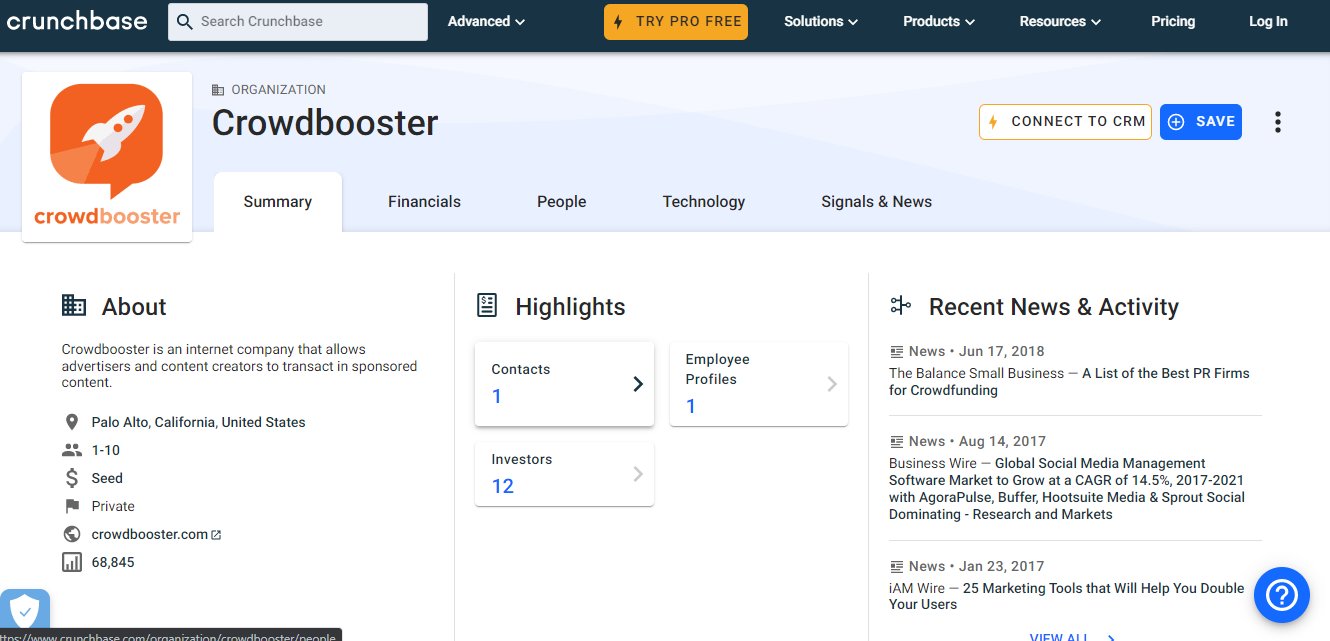The height and width of the screenshot is (641, 1330).
Task: Open the three-dot more options menu
Action: point(1277,122)
